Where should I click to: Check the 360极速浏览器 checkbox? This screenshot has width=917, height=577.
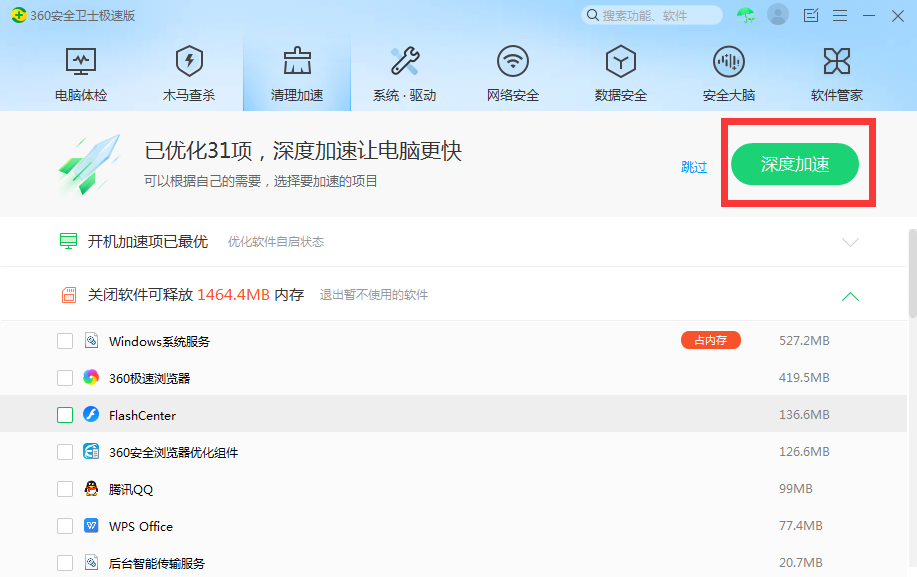coord(65,378)
